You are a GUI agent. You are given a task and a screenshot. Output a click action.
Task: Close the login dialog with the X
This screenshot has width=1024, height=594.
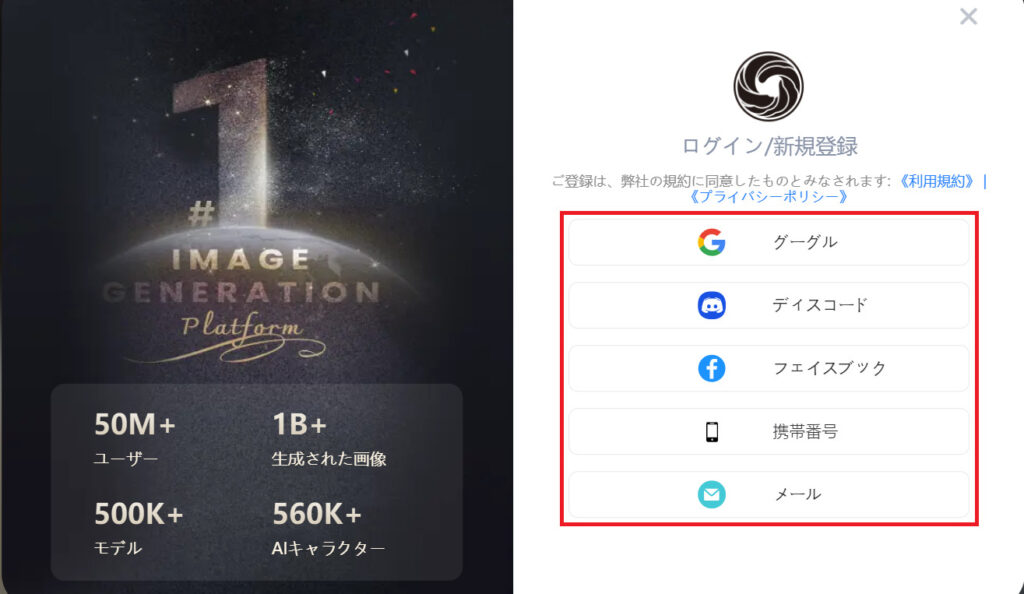[x=968, y=16]
